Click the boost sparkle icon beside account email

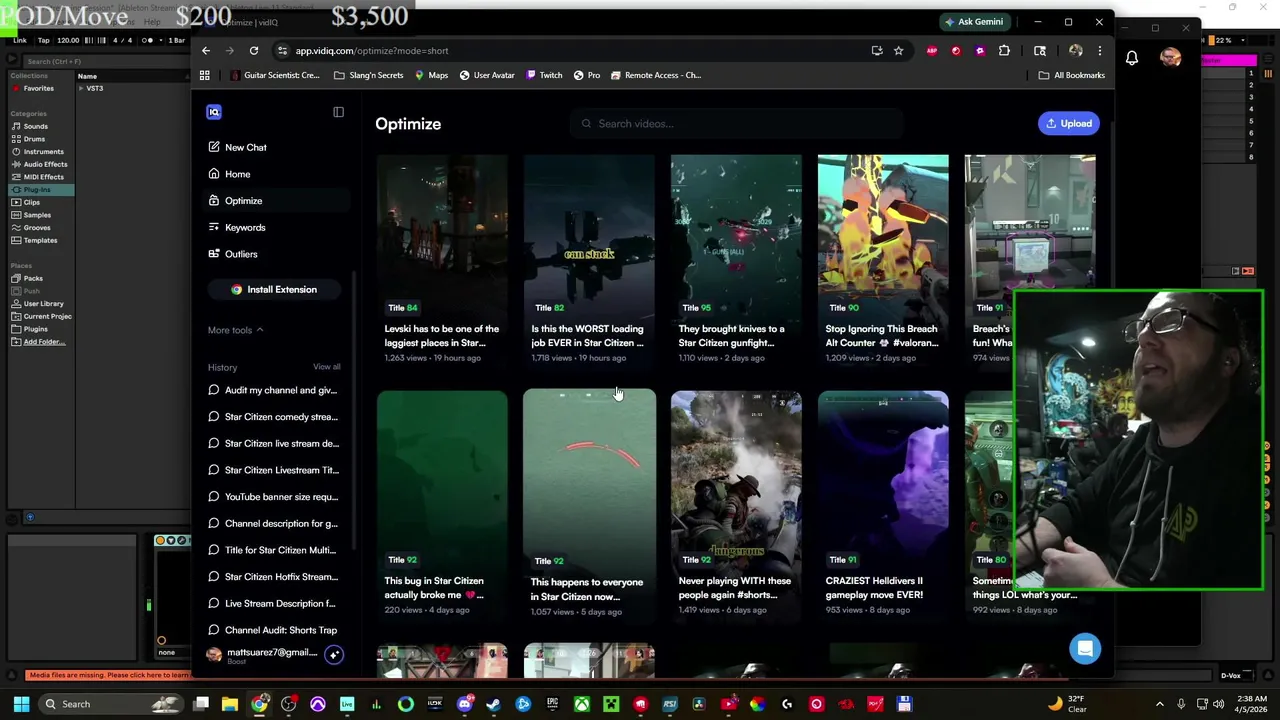tap(334, 655)
